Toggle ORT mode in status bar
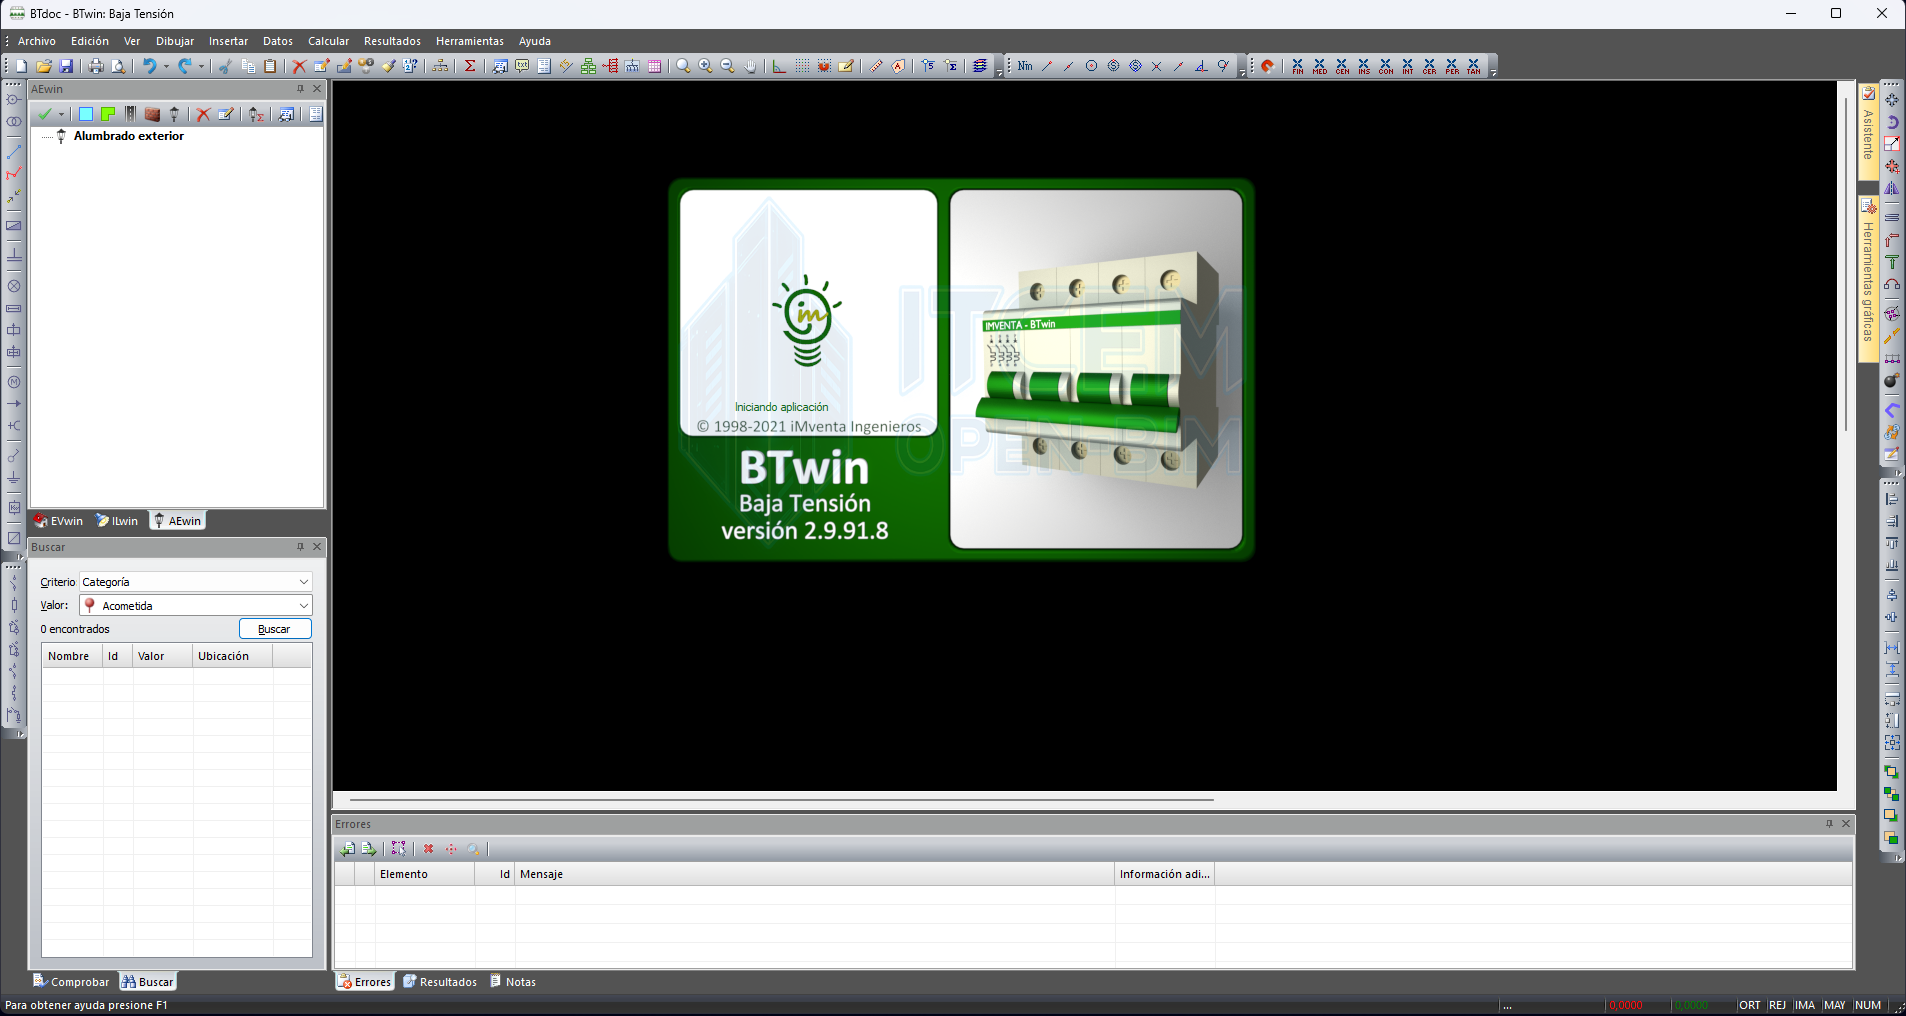1906x1016 pixels. tap(1749, 1005)
